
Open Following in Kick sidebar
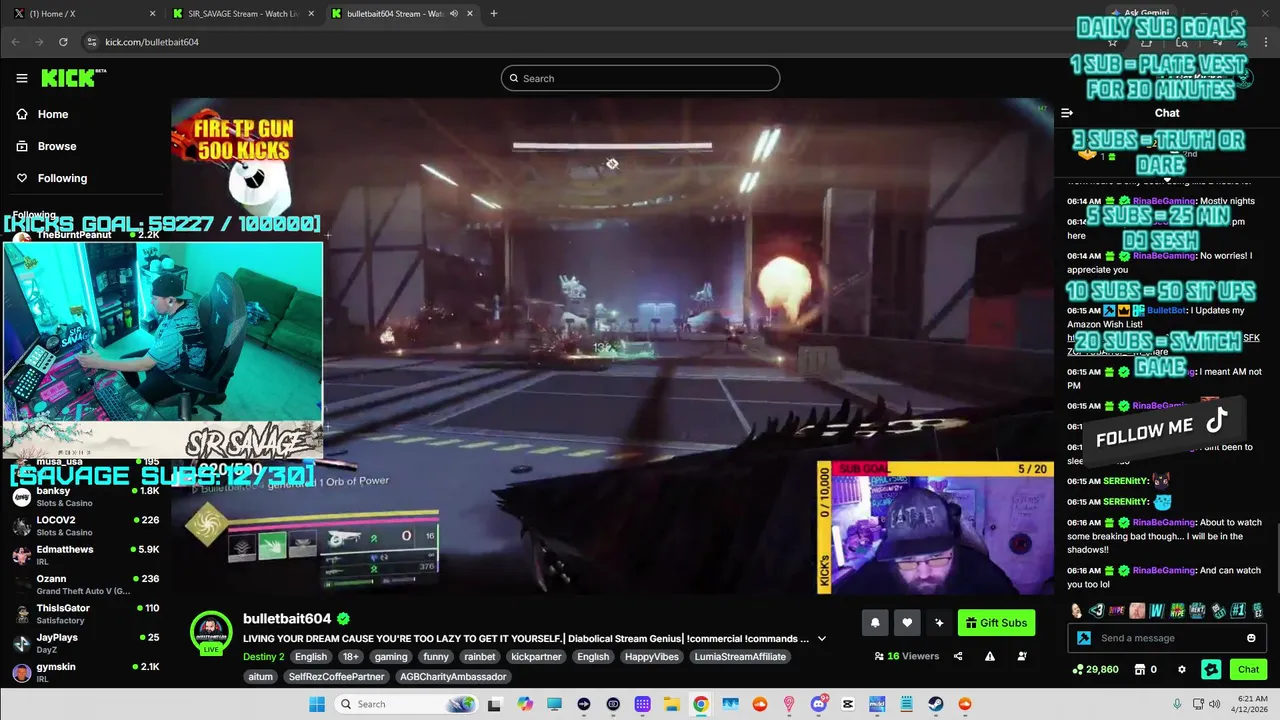51,178
